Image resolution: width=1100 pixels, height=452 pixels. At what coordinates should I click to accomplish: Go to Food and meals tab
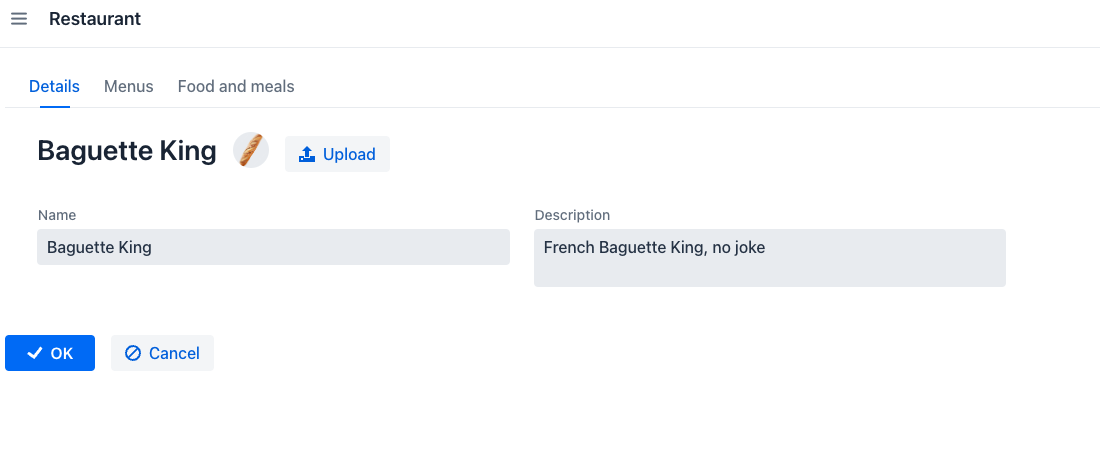coord(236,87)
